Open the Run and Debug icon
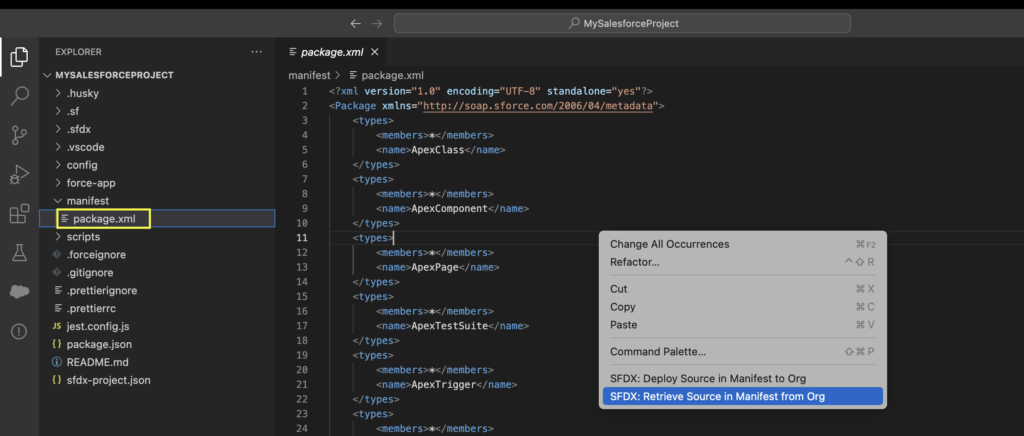The height and width of the screenshot is (436, 1024). [x=20, y=175]
